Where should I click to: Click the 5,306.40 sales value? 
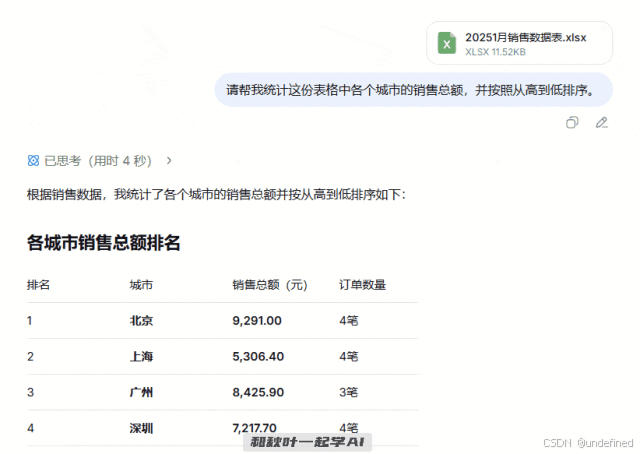(258, 356)
